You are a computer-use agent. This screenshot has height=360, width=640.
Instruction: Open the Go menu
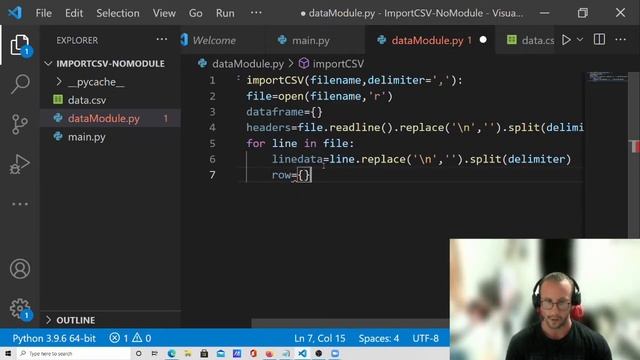point(196,13)
